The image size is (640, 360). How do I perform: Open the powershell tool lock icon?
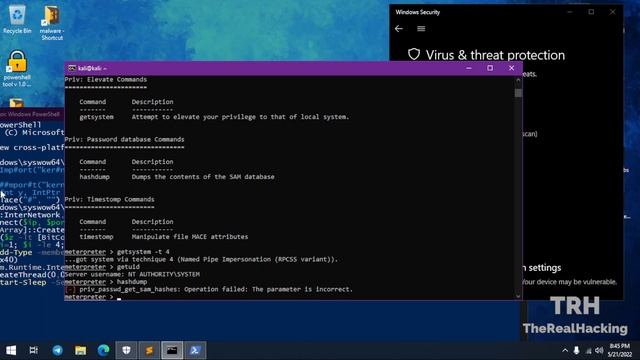[17, 69]
